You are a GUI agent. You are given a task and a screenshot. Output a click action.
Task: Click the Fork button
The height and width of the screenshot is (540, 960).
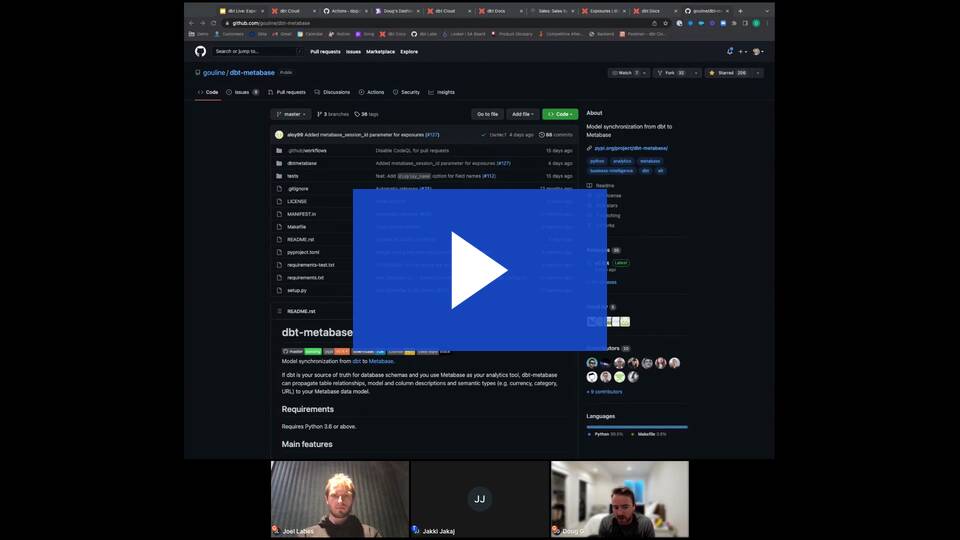[x=672, y=73]
